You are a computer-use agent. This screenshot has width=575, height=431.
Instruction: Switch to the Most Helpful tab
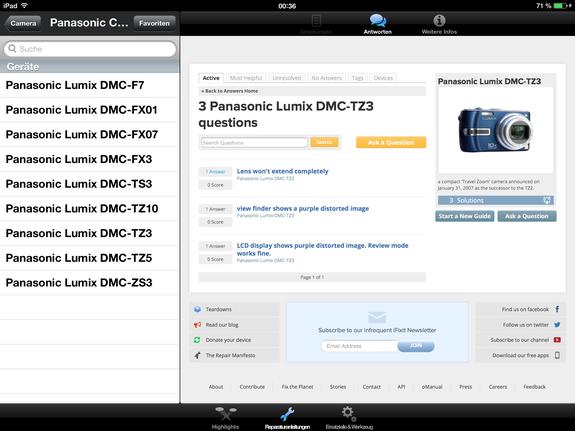point(246,78)
